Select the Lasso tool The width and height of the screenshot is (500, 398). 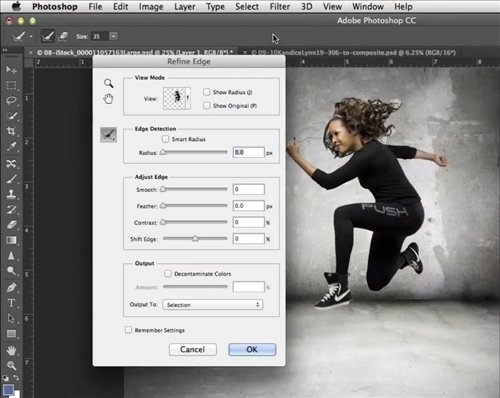(11, 100)
